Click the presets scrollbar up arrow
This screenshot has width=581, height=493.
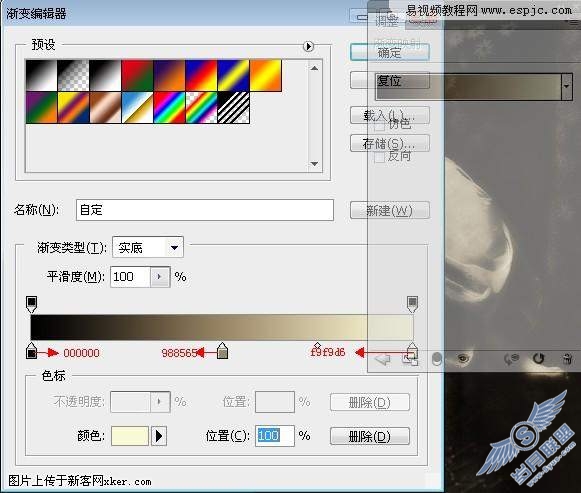pos(314,68)
